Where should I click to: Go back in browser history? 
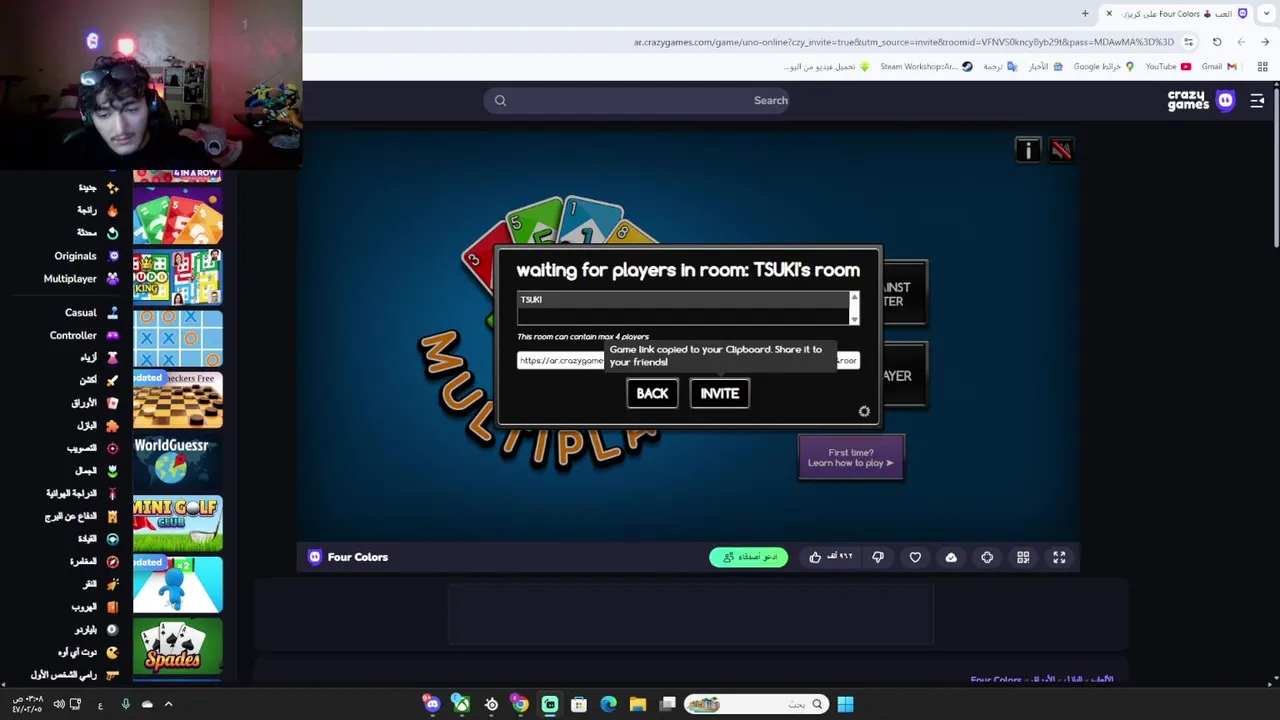1265,42
